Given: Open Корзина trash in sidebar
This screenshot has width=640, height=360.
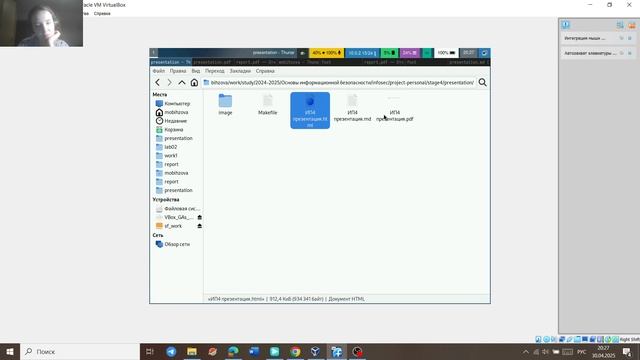Looking at the screenshot, I should pyautogui.click(x=169, y=129).
